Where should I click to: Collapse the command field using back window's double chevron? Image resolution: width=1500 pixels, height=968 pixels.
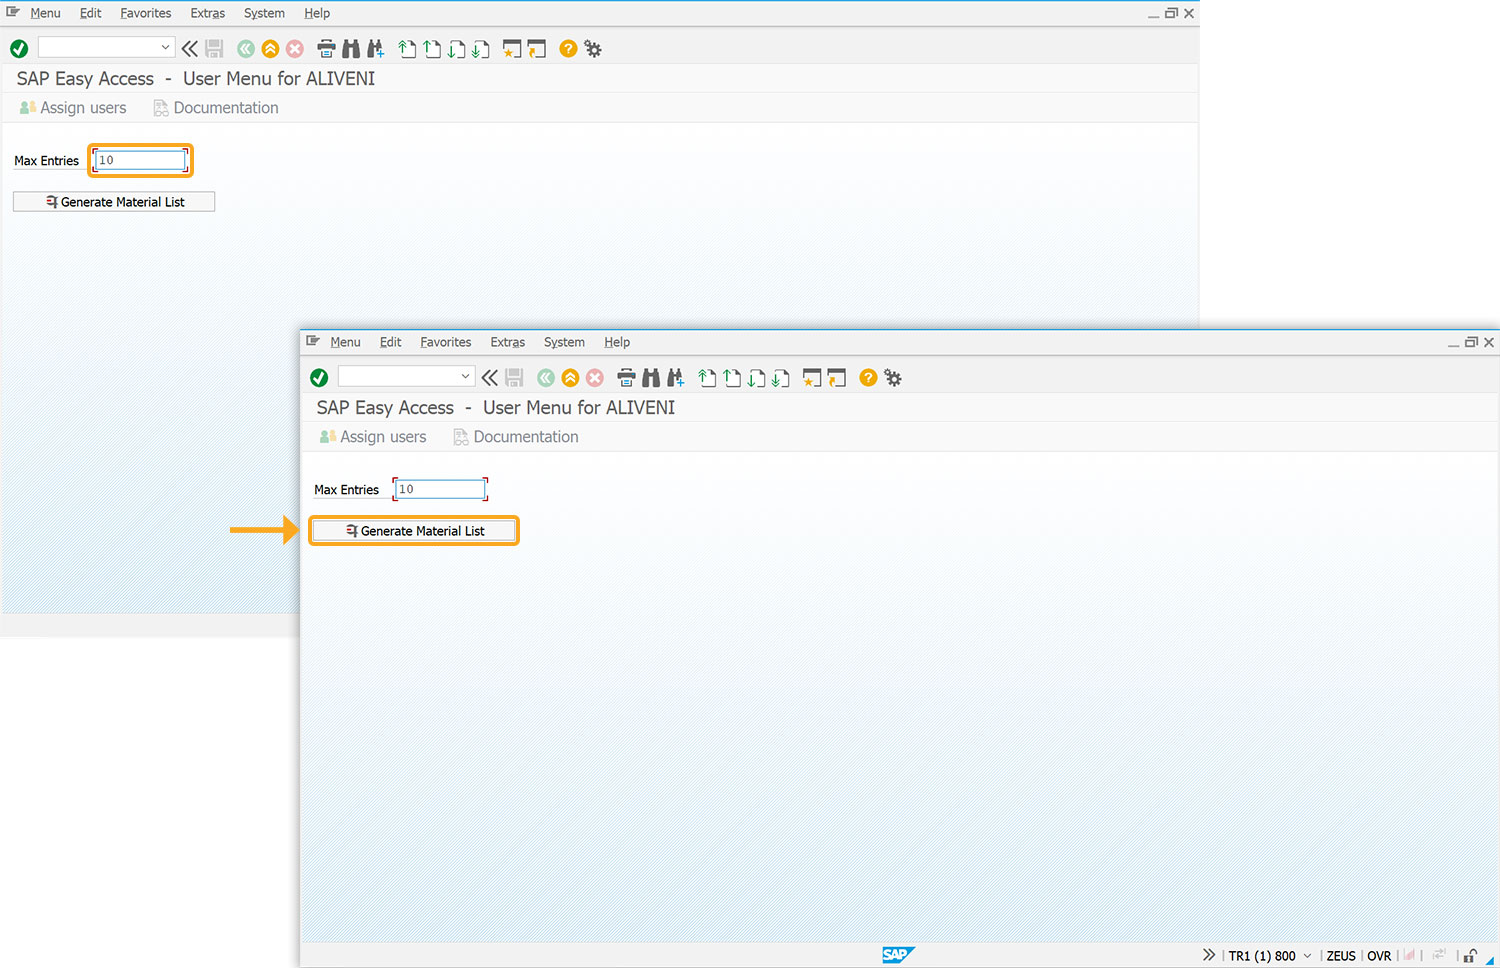pyautogui.click(x=189, y=49)
